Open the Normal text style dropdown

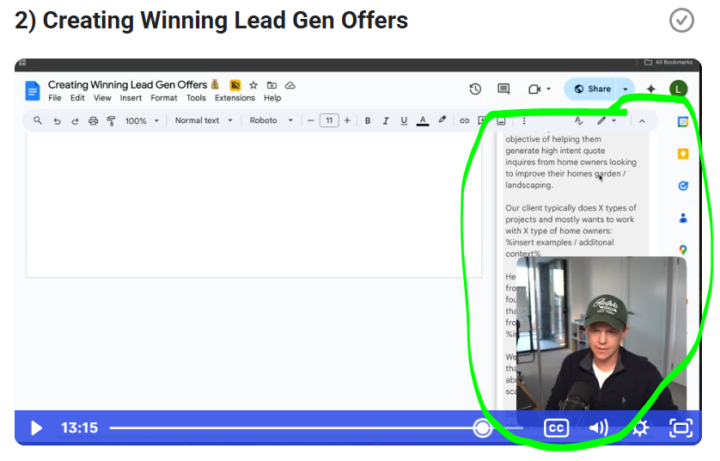pyautogui.click(x=203, y=120)
